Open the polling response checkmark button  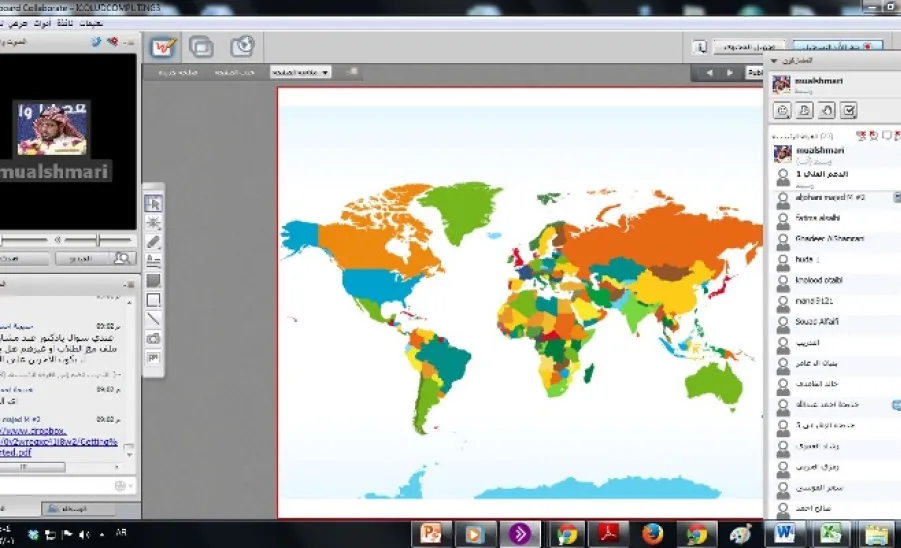[x=849, y=110]
